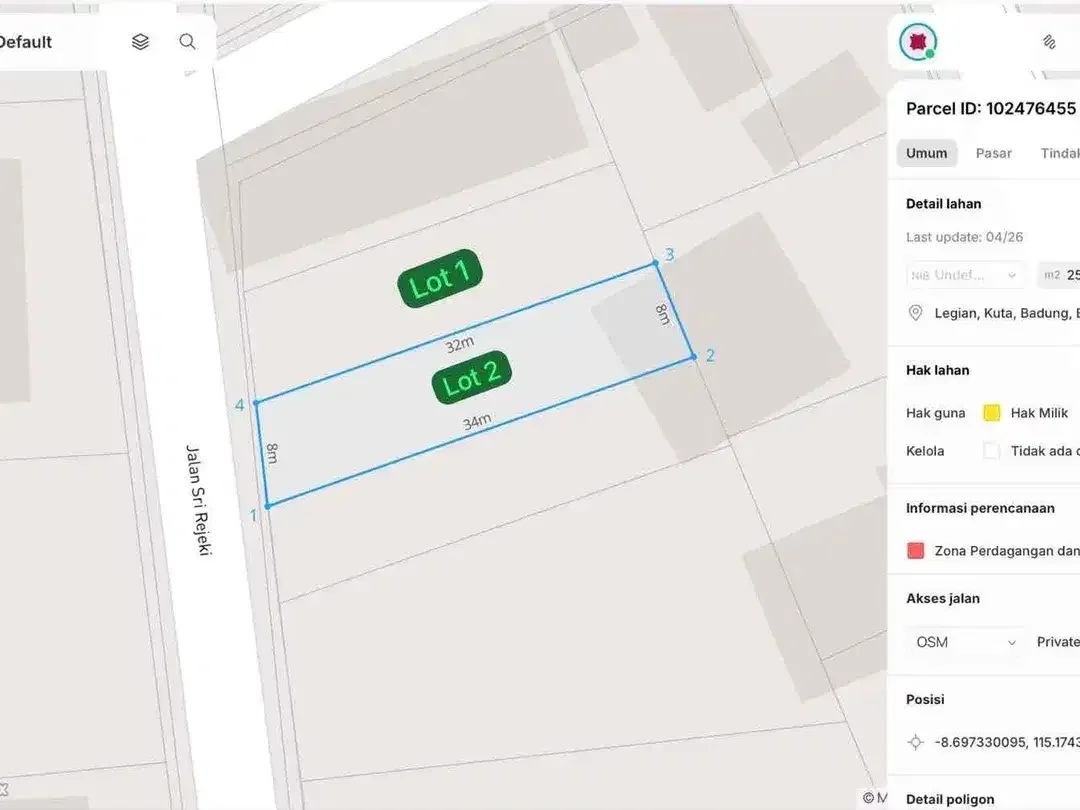Open the map layers icon
The height and width of the screenshot is (810, 1080).
141,42
